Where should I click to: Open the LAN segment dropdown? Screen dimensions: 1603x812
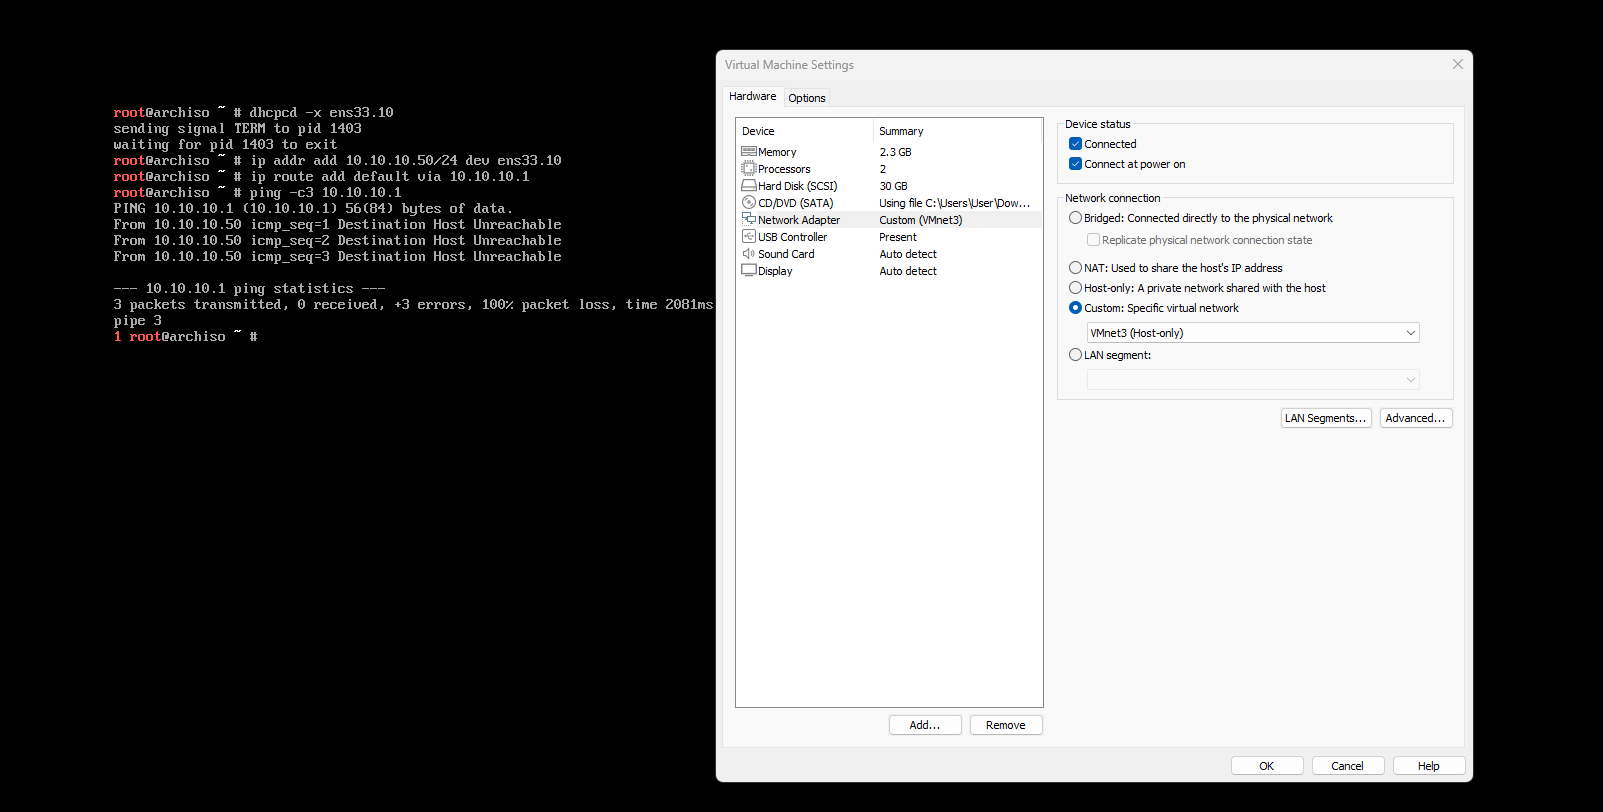[x=1253, y=380]
